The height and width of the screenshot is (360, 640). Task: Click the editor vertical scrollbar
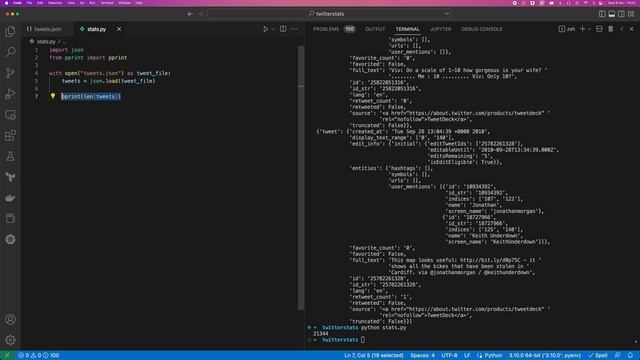tap(301, 178)
